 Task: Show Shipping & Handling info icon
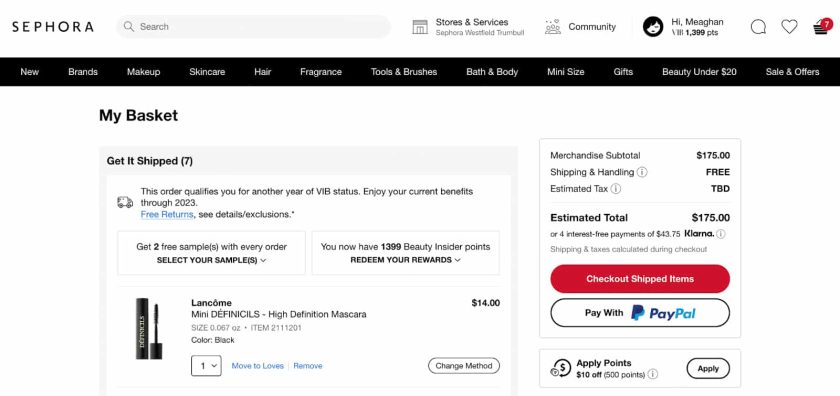pyautogui.click(x=642, y=172)
